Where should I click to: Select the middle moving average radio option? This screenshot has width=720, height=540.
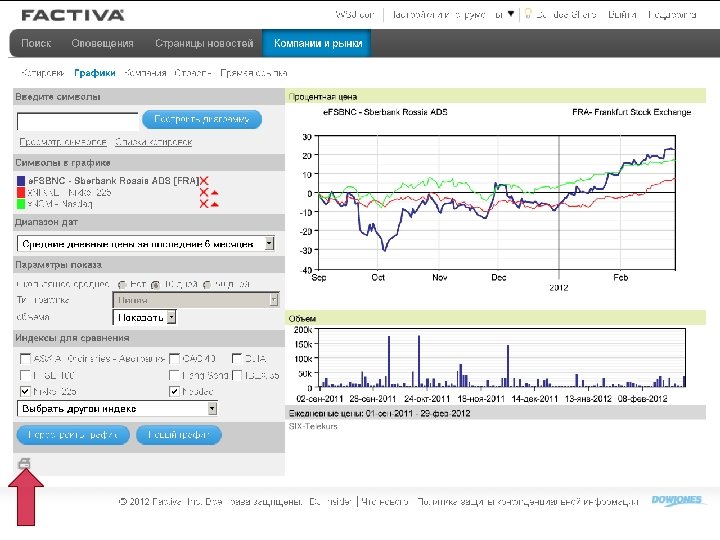coord(156,285)
